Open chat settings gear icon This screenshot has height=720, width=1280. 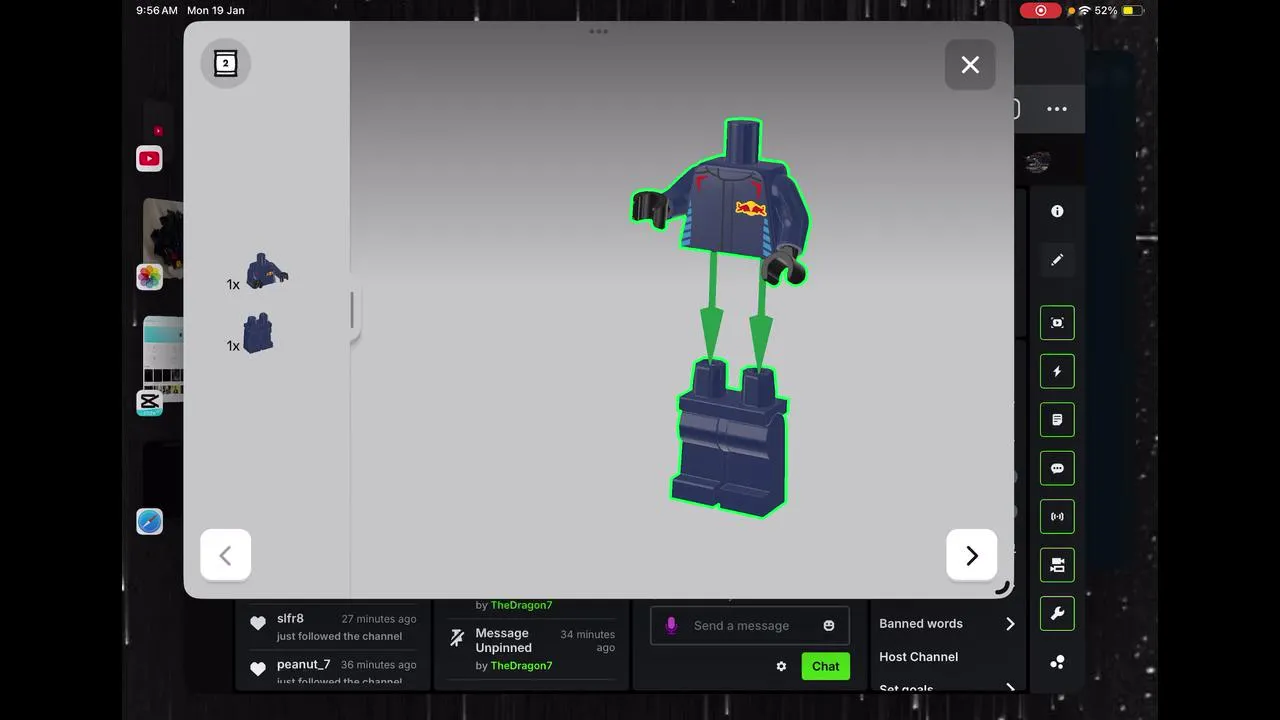coord(781,666)
